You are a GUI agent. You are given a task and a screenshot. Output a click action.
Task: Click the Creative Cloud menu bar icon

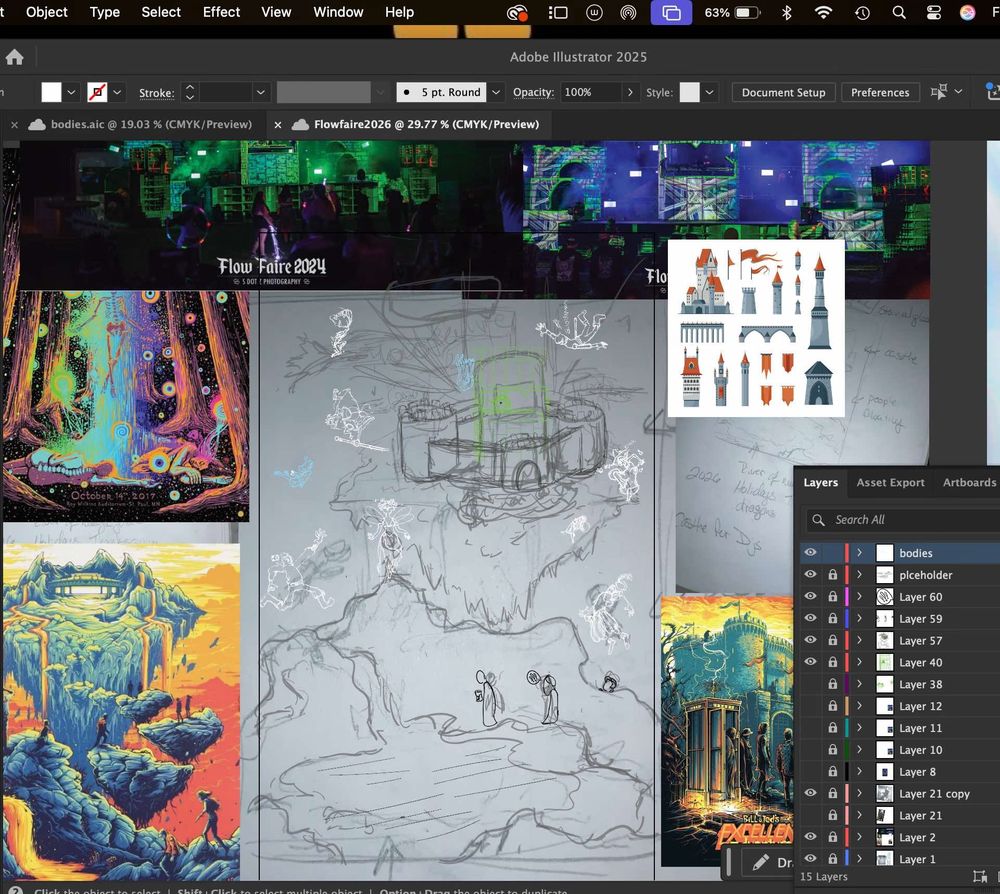click(517, 13)
